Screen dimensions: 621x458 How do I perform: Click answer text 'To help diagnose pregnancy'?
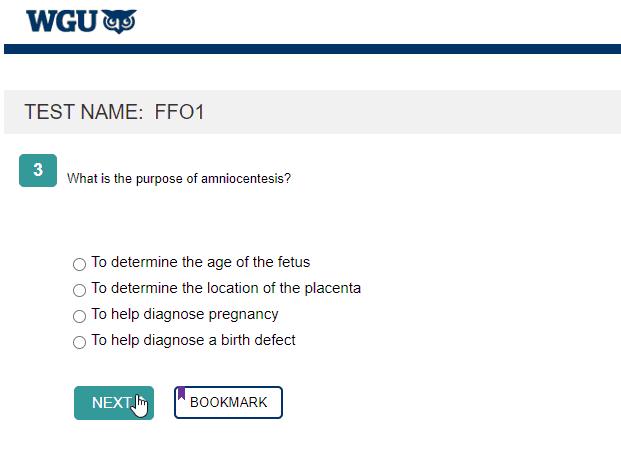coord(184,314)
